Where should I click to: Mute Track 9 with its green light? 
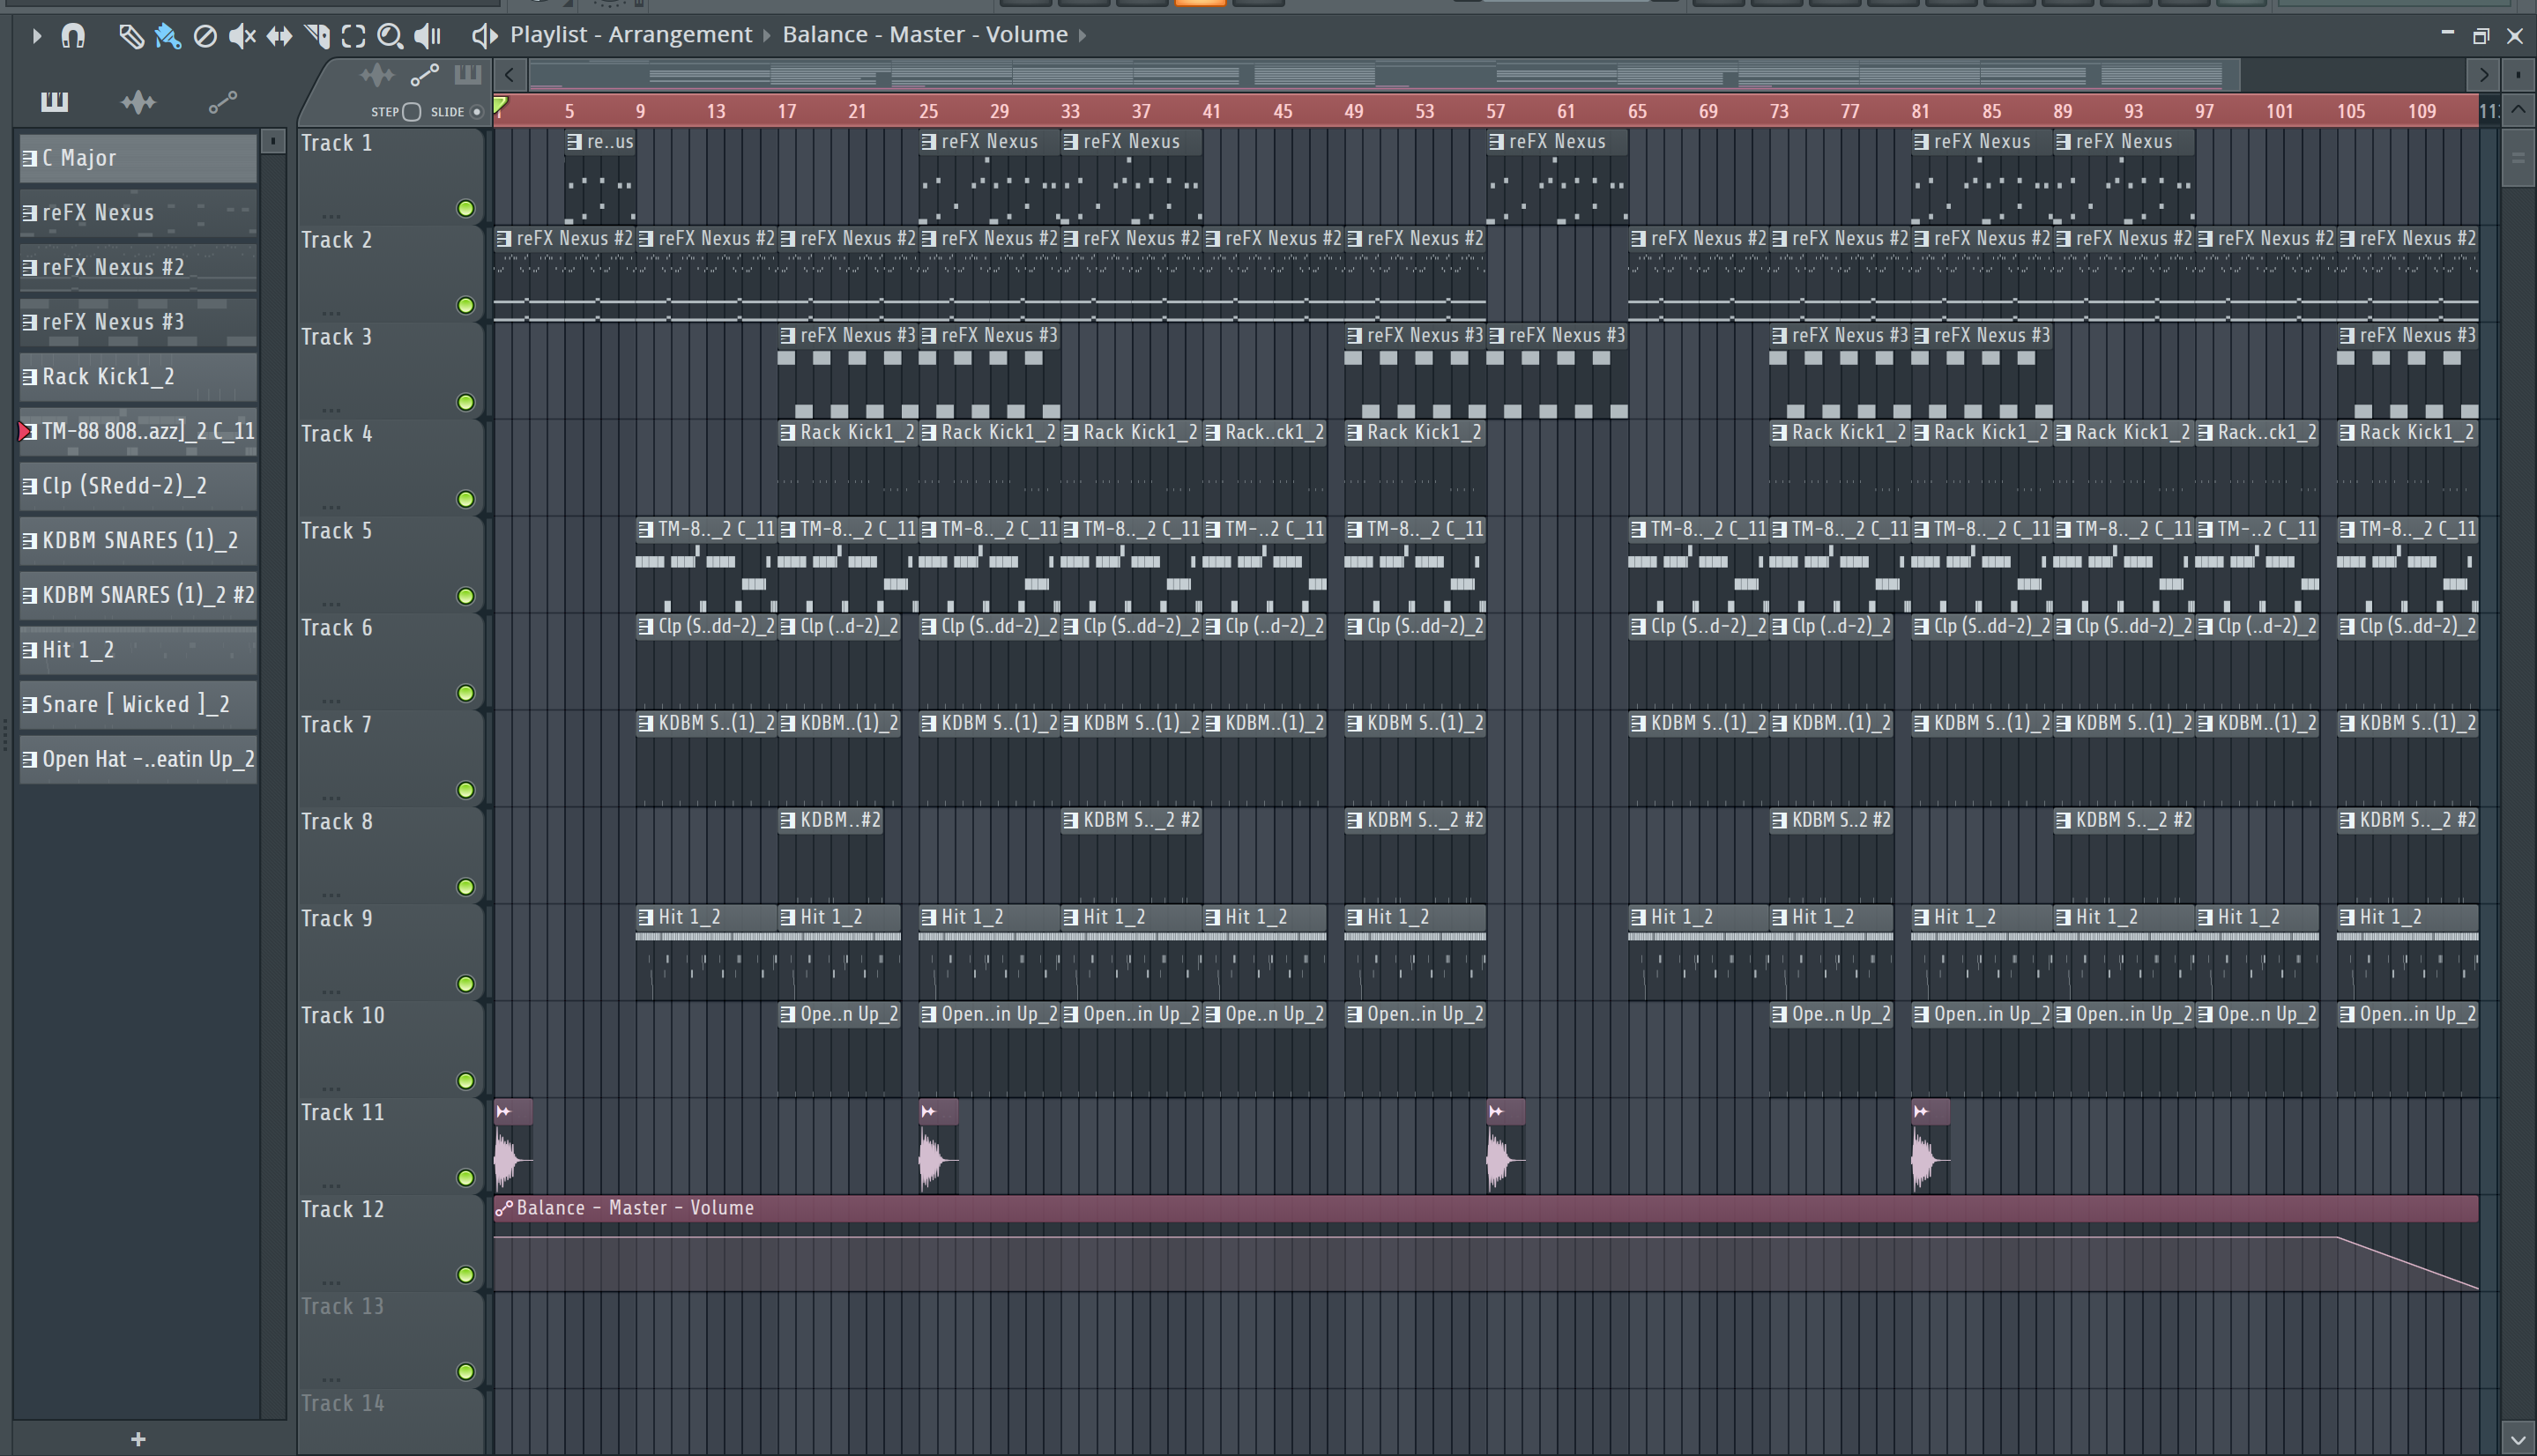click(465, 984)
